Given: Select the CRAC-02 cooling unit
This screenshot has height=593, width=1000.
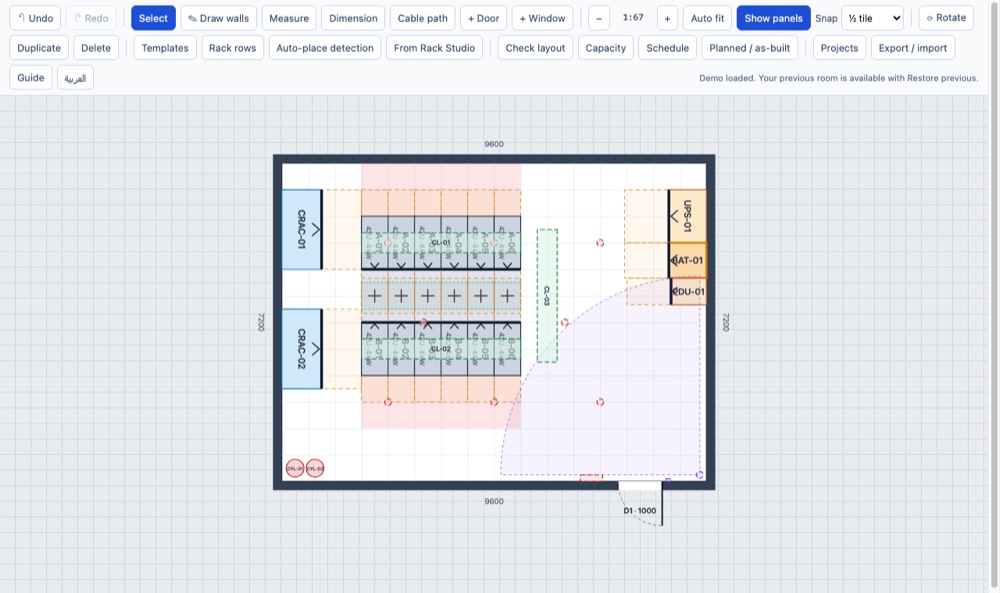Looking at the screenshot, I should (302, 349).
